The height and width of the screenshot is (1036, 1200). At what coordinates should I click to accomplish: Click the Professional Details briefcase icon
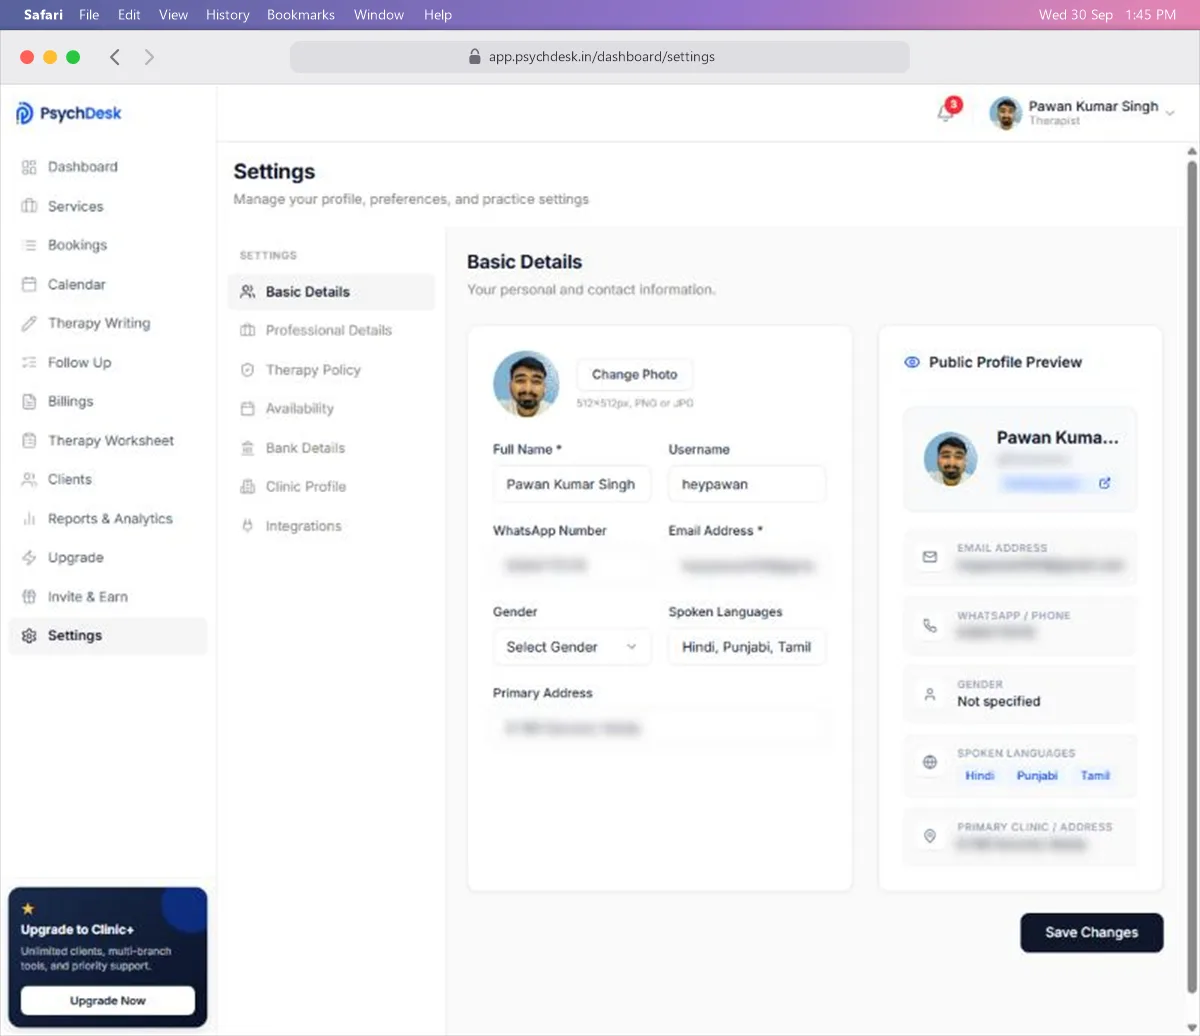tap(248, 330)
